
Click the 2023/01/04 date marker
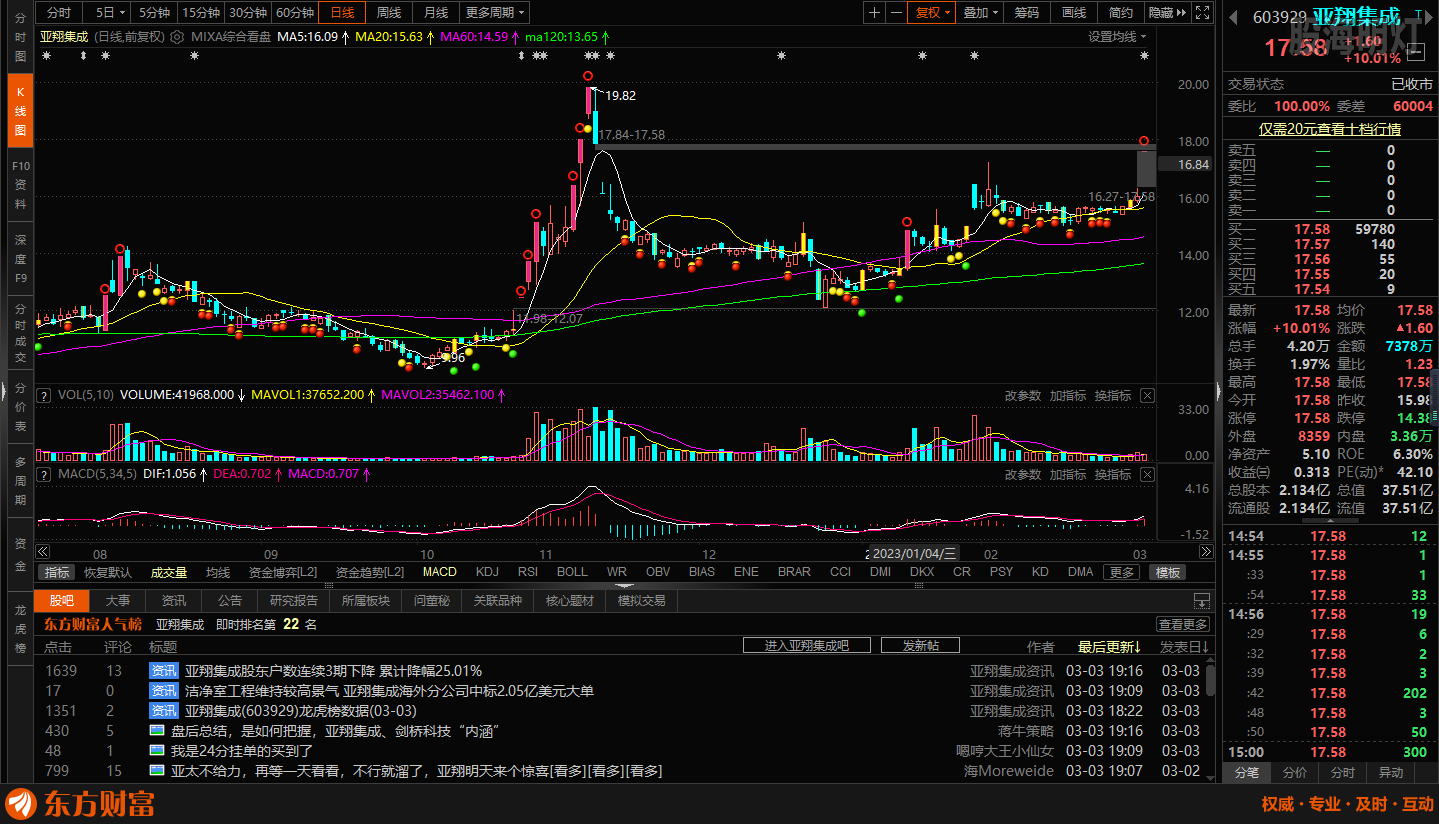pos(913,553)
